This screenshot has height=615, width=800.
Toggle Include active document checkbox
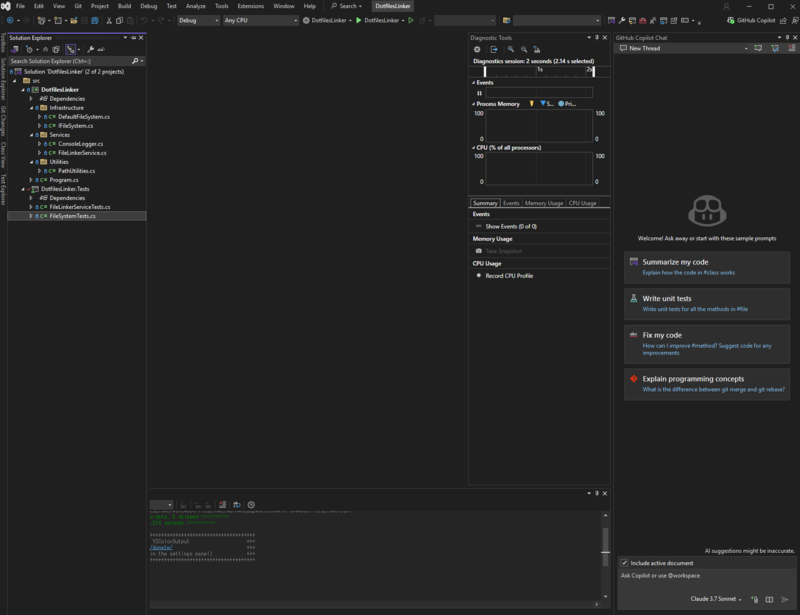[624, 563]
